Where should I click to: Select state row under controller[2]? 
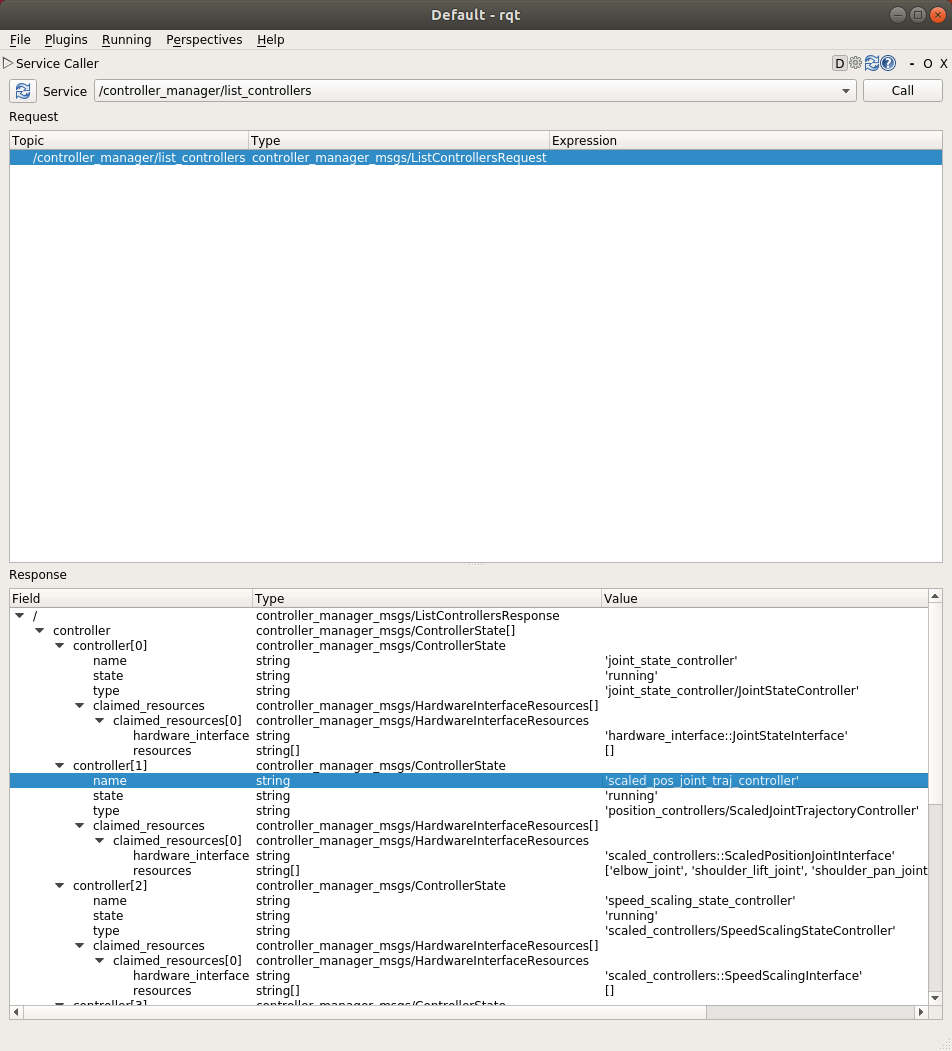point(469,916)
